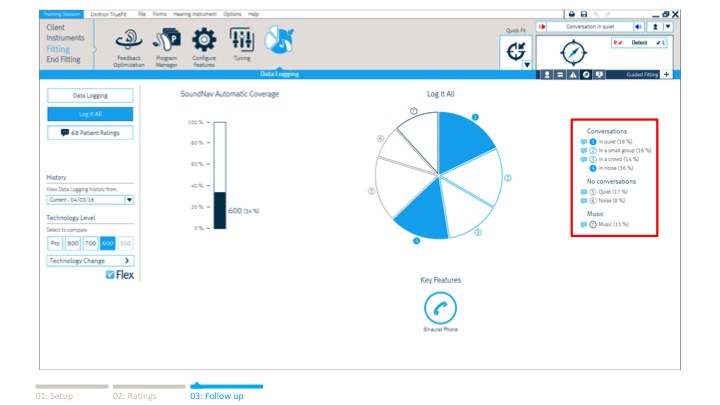This screenshot has height=405, width=720.
Task: Click the SoundNav coverage bar filled portion
Action: (x=220, y=210)
